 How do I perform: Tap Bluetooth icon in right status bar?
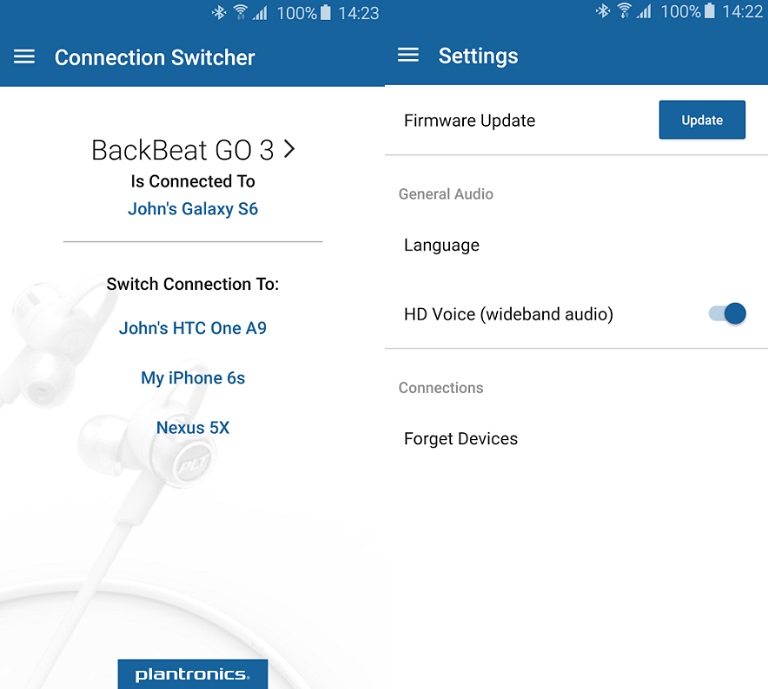click(x=603, y=12)
